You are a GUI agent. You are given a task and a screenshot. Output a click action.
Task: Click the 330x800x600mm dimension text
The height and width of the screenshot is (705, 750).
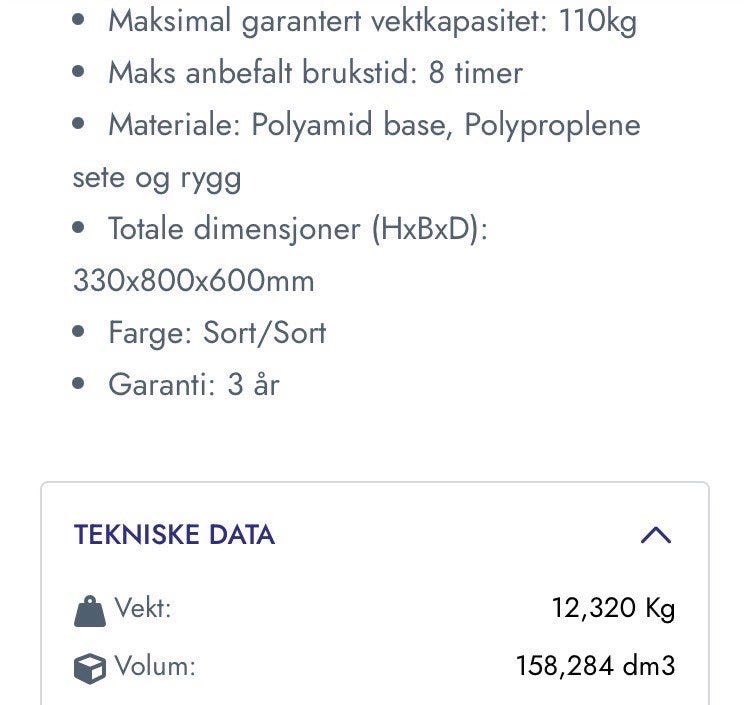coord(194,281)
